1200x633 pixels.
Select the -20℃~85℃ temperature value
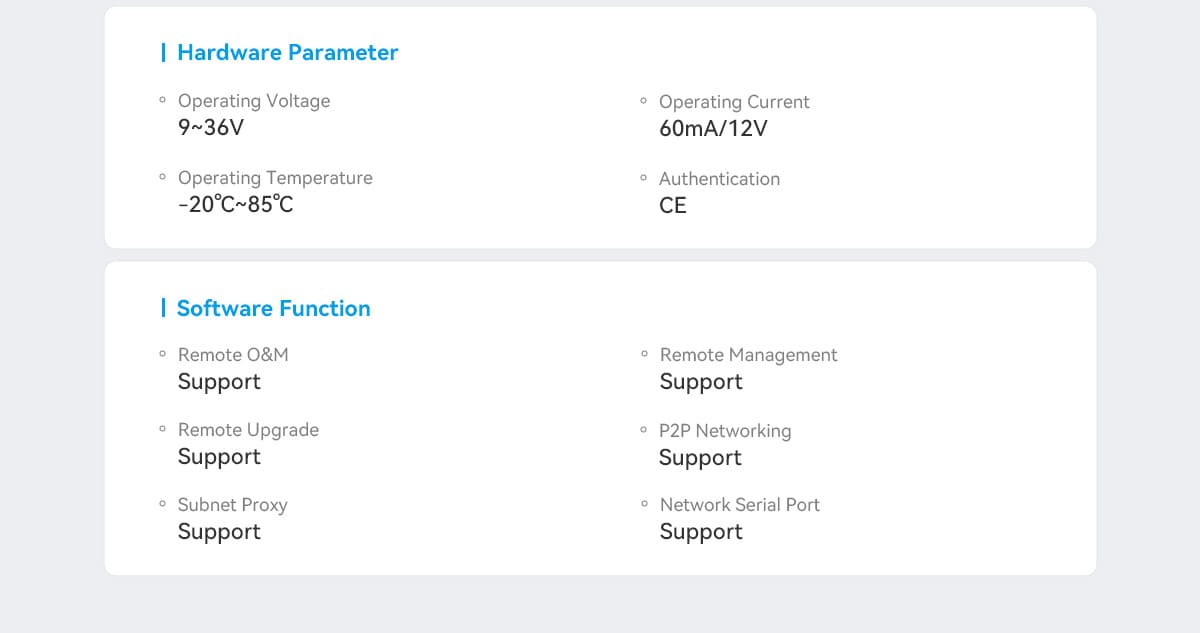(x=235, y=205)
